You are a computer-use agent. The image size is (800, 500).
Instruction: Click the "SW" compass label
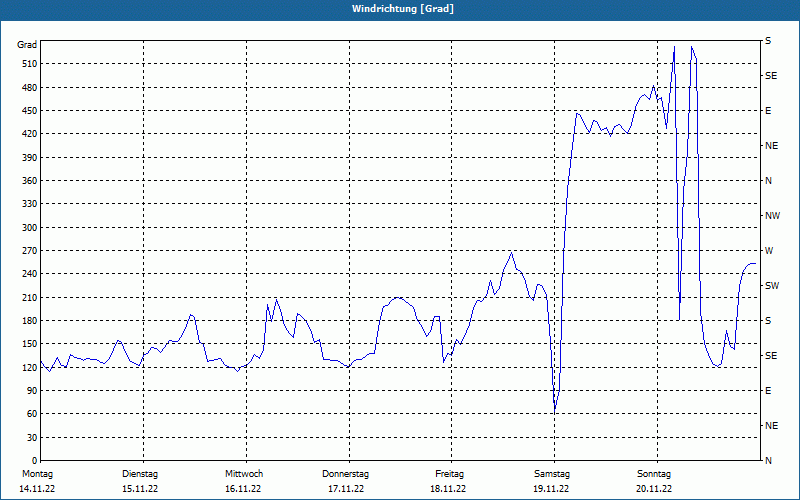(x=772, y=286)
